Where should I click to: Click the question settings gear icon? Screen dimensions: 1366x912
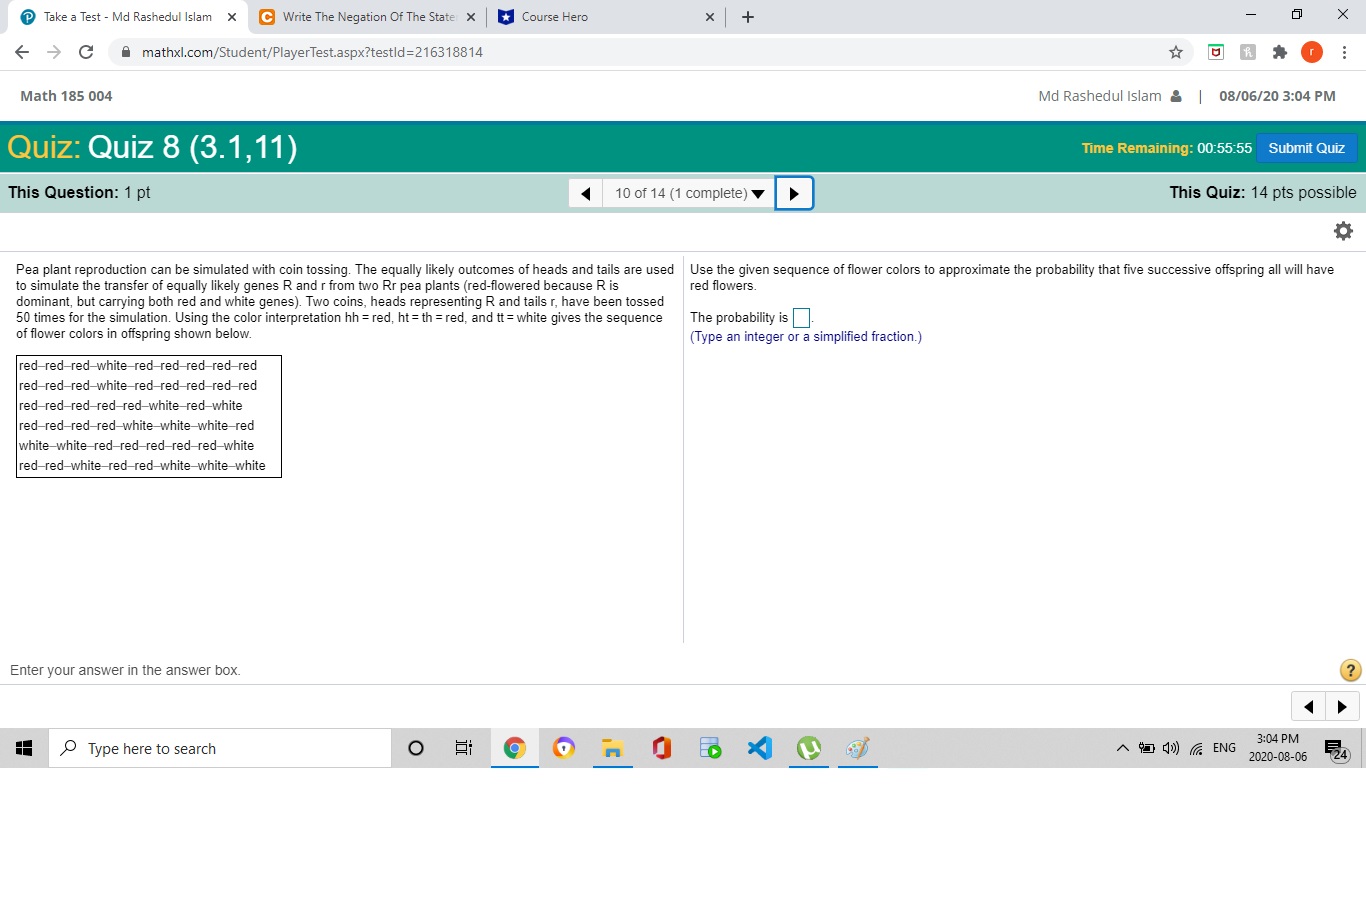click(1343, 230)
